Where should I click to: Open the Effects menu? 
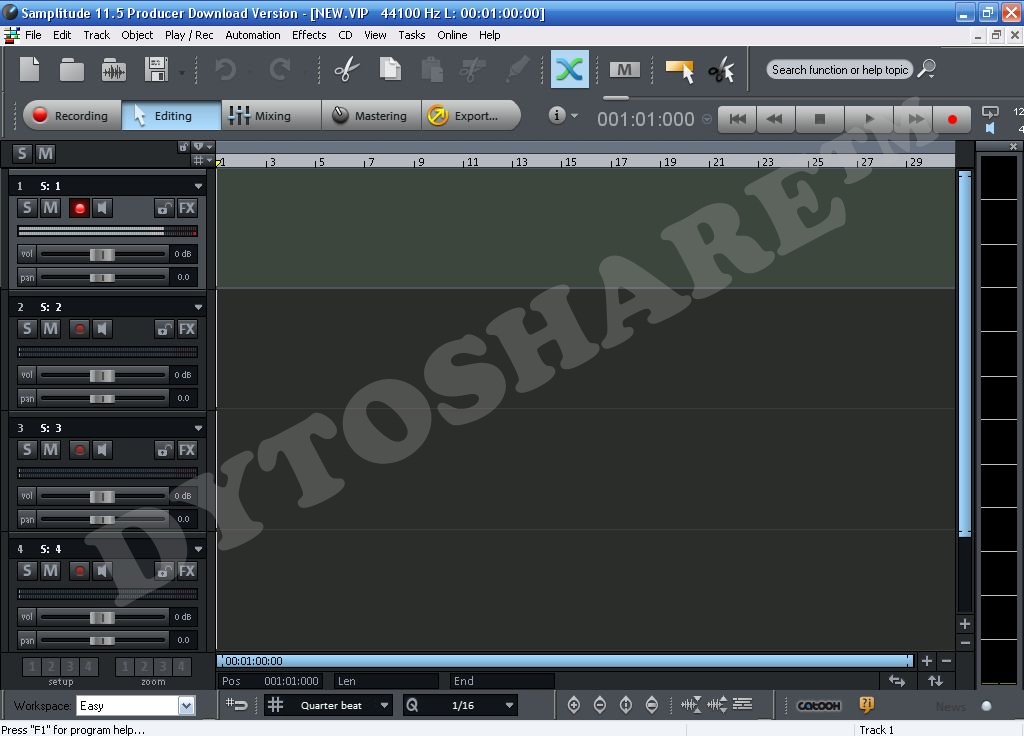coord(309,35)
